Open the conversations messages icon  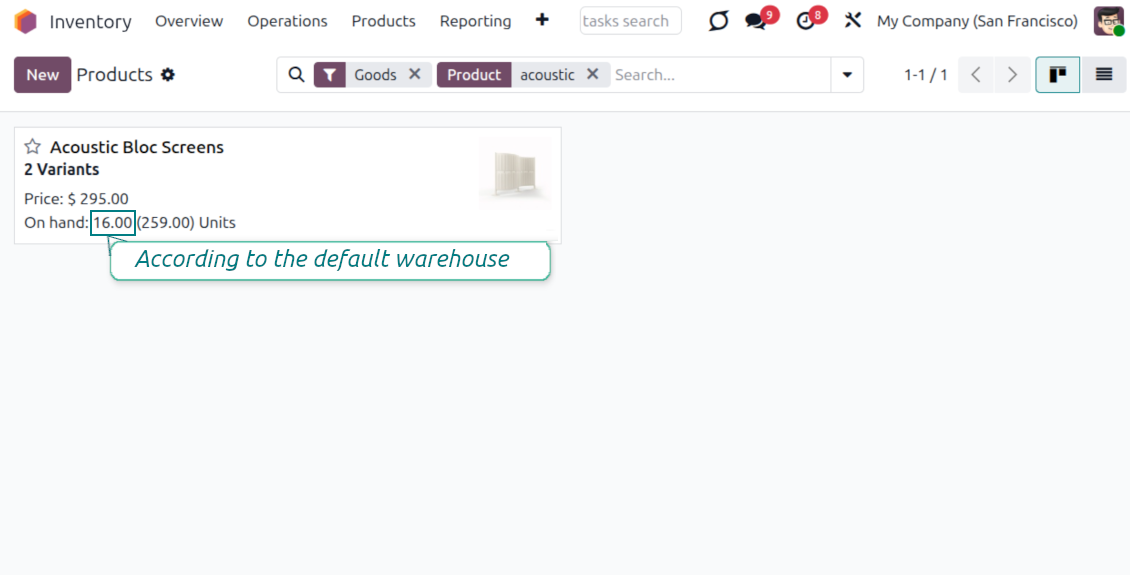click(x=755, y=22)
